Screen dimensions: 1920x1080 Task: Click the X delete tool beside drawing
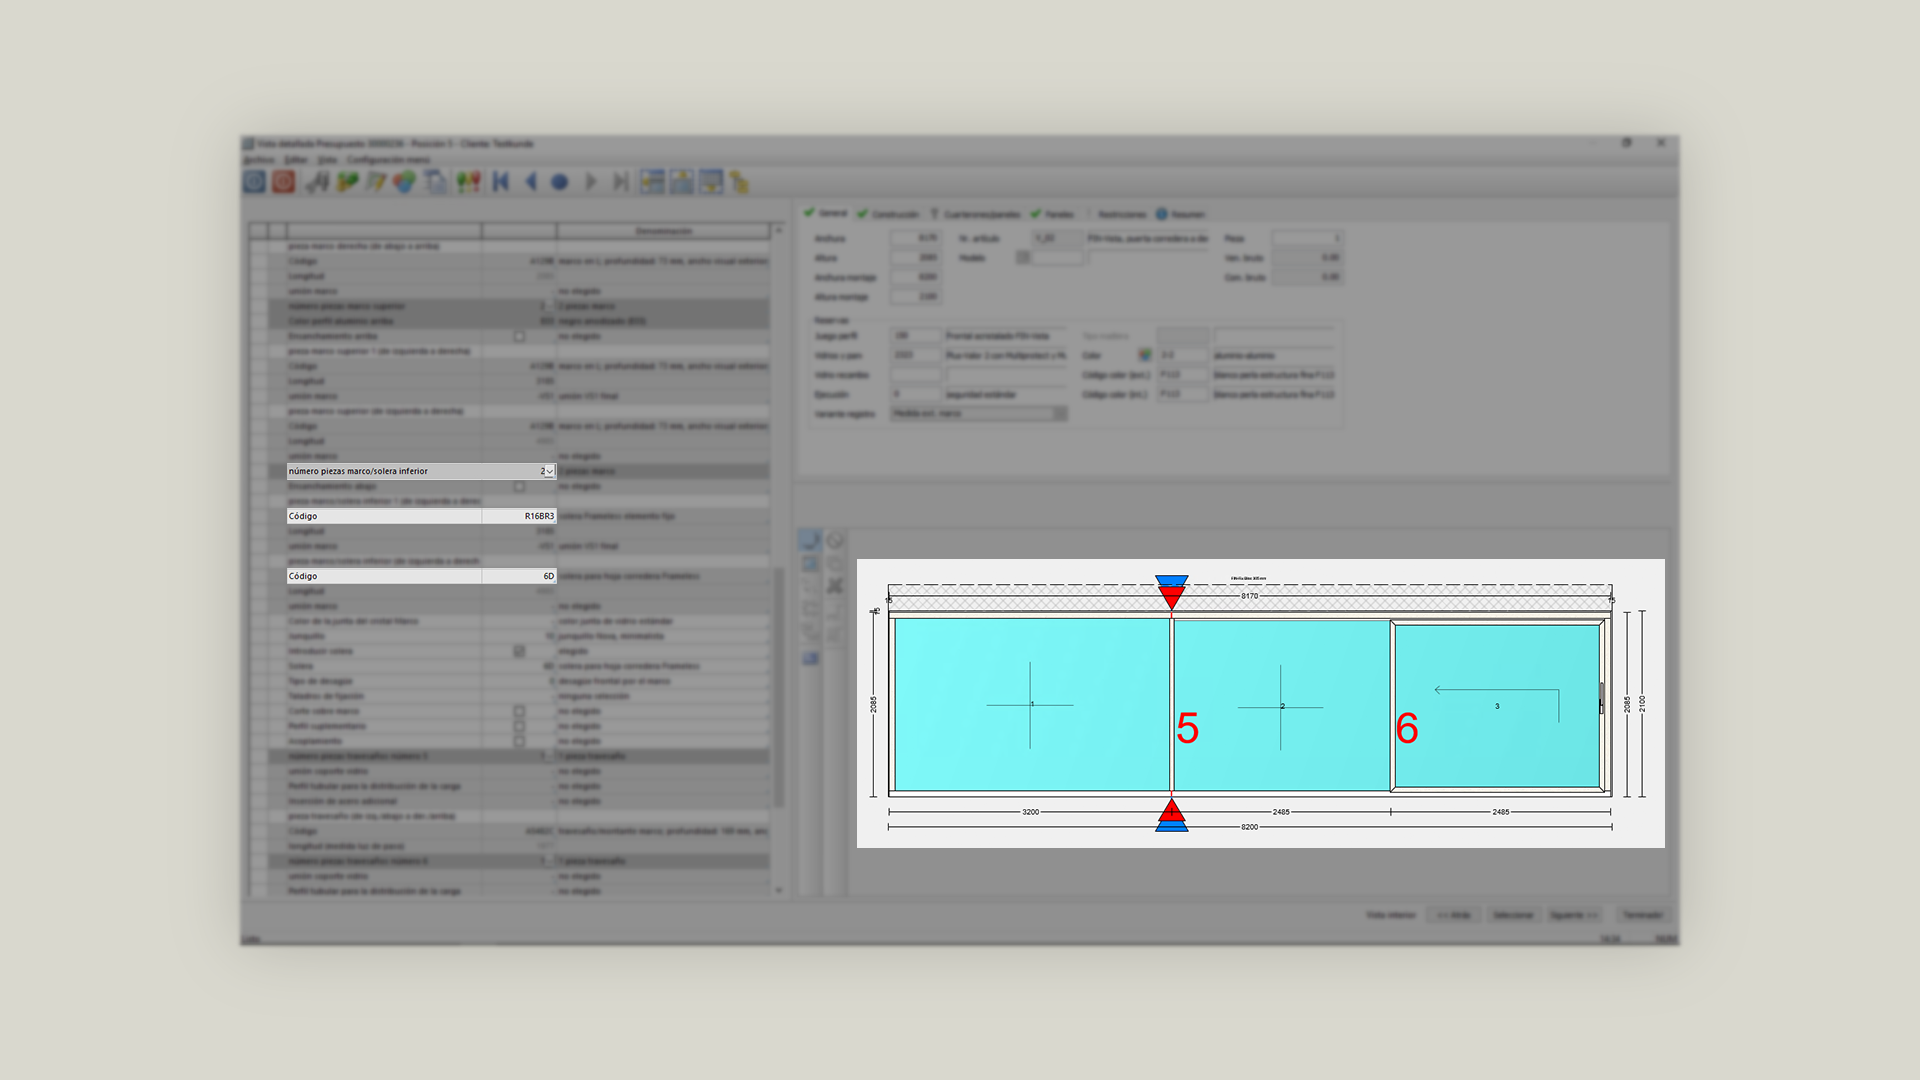[835, 586]
